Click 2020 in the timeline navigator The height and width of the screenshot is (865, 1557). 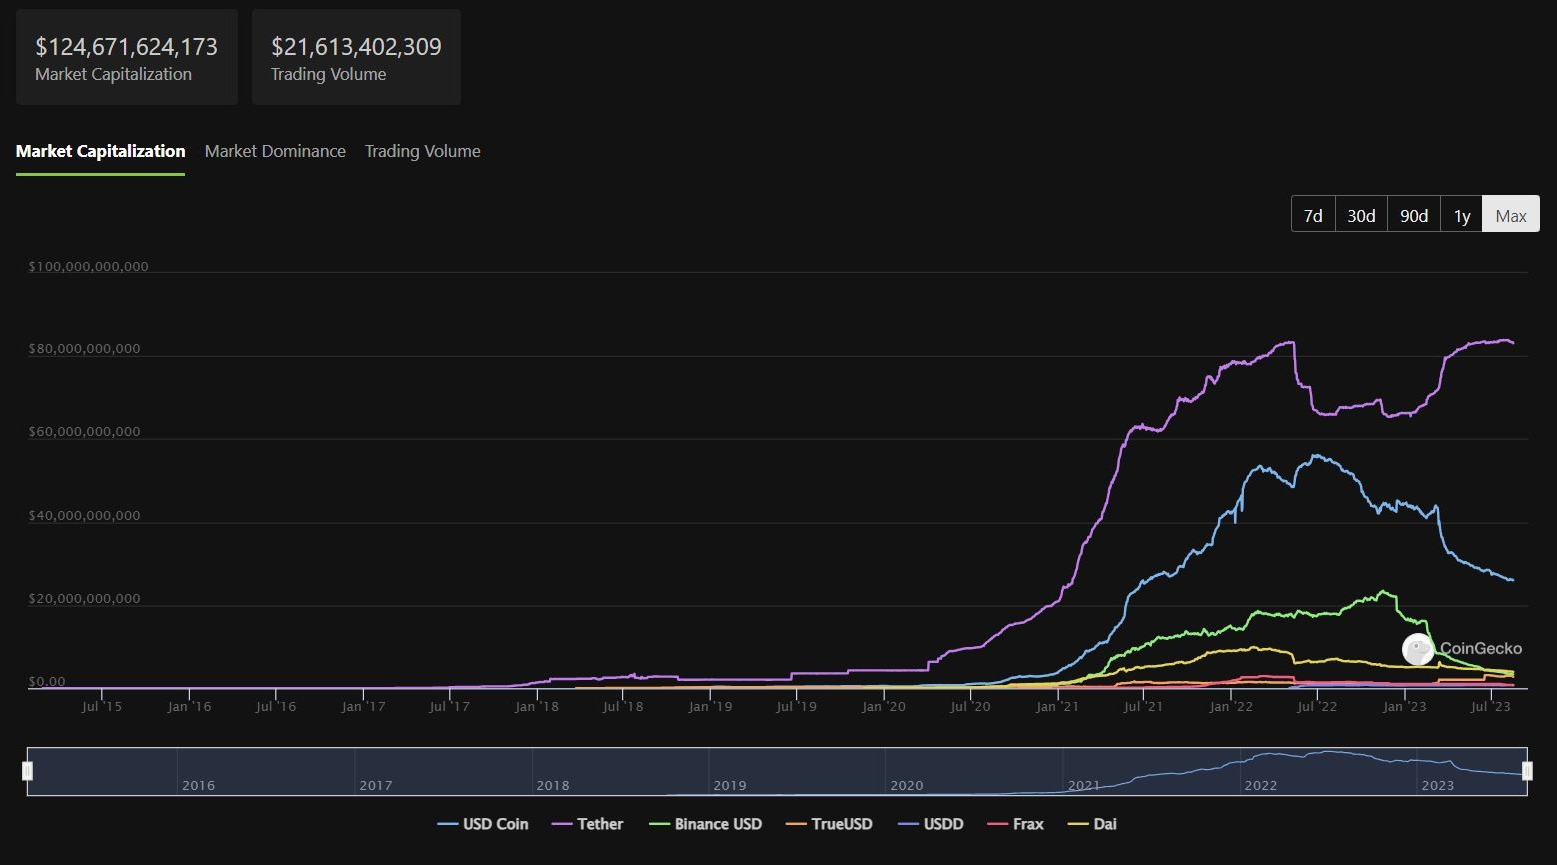pyautogui.click(x=907, y=785)
